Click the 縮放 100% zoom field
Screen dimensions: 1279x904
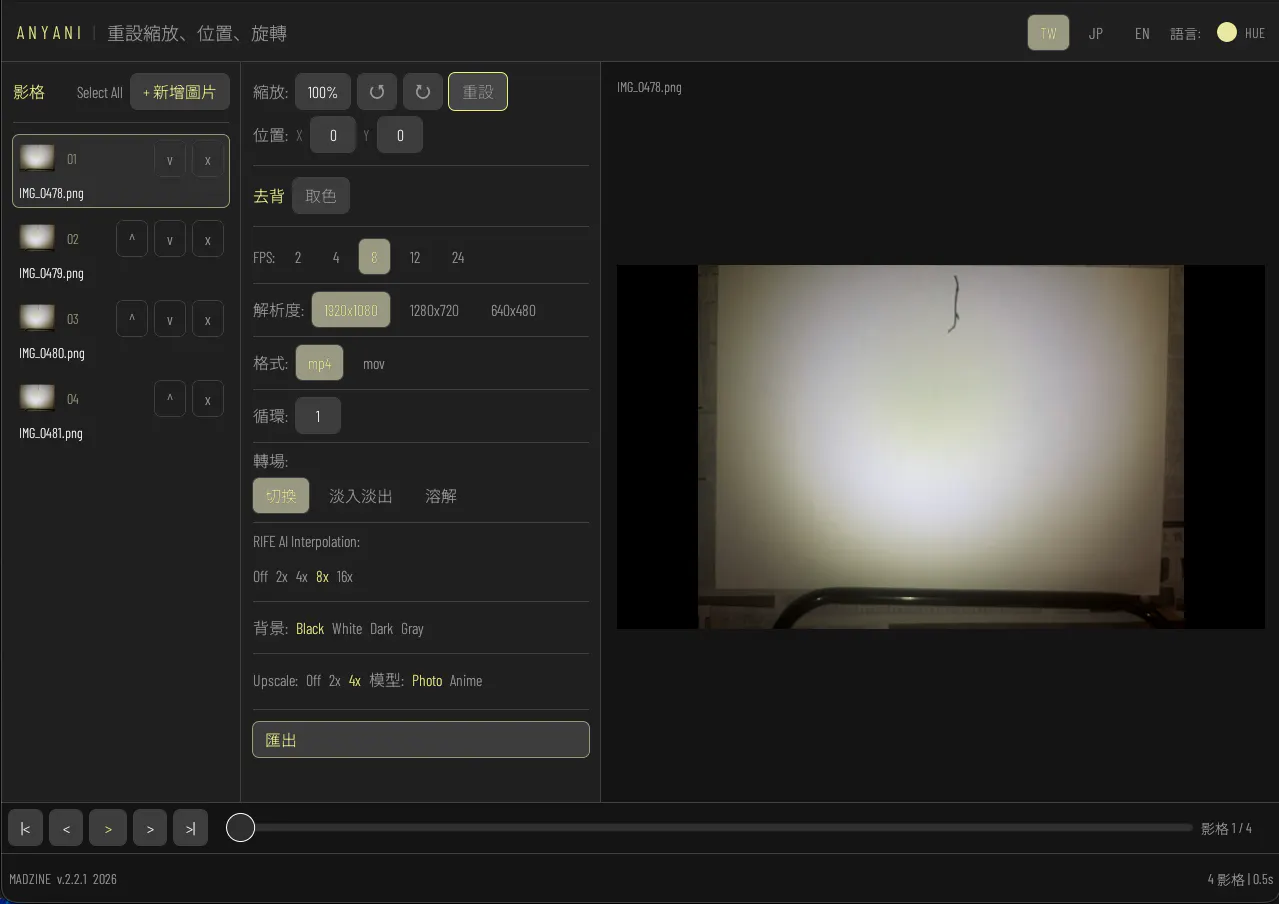323,92
